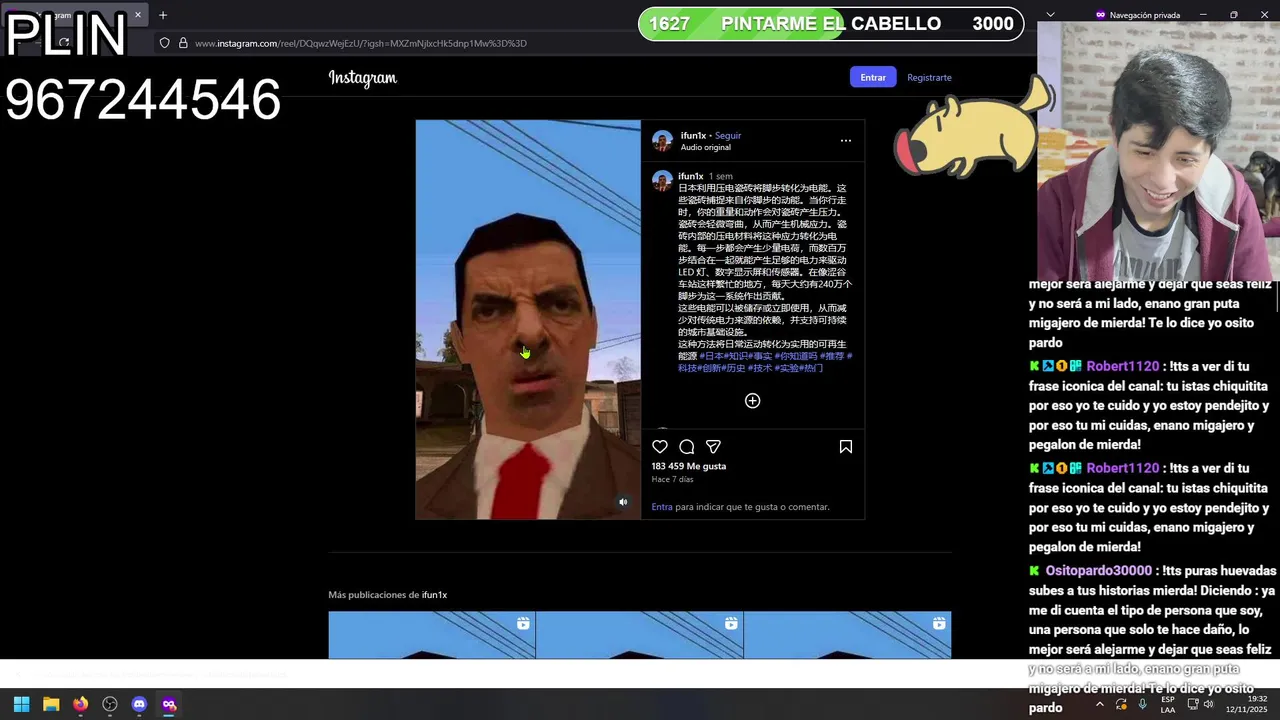The image size is (1280, 720).
Task: Click the 183 459 Me gusta count
Action: [689, 466]
